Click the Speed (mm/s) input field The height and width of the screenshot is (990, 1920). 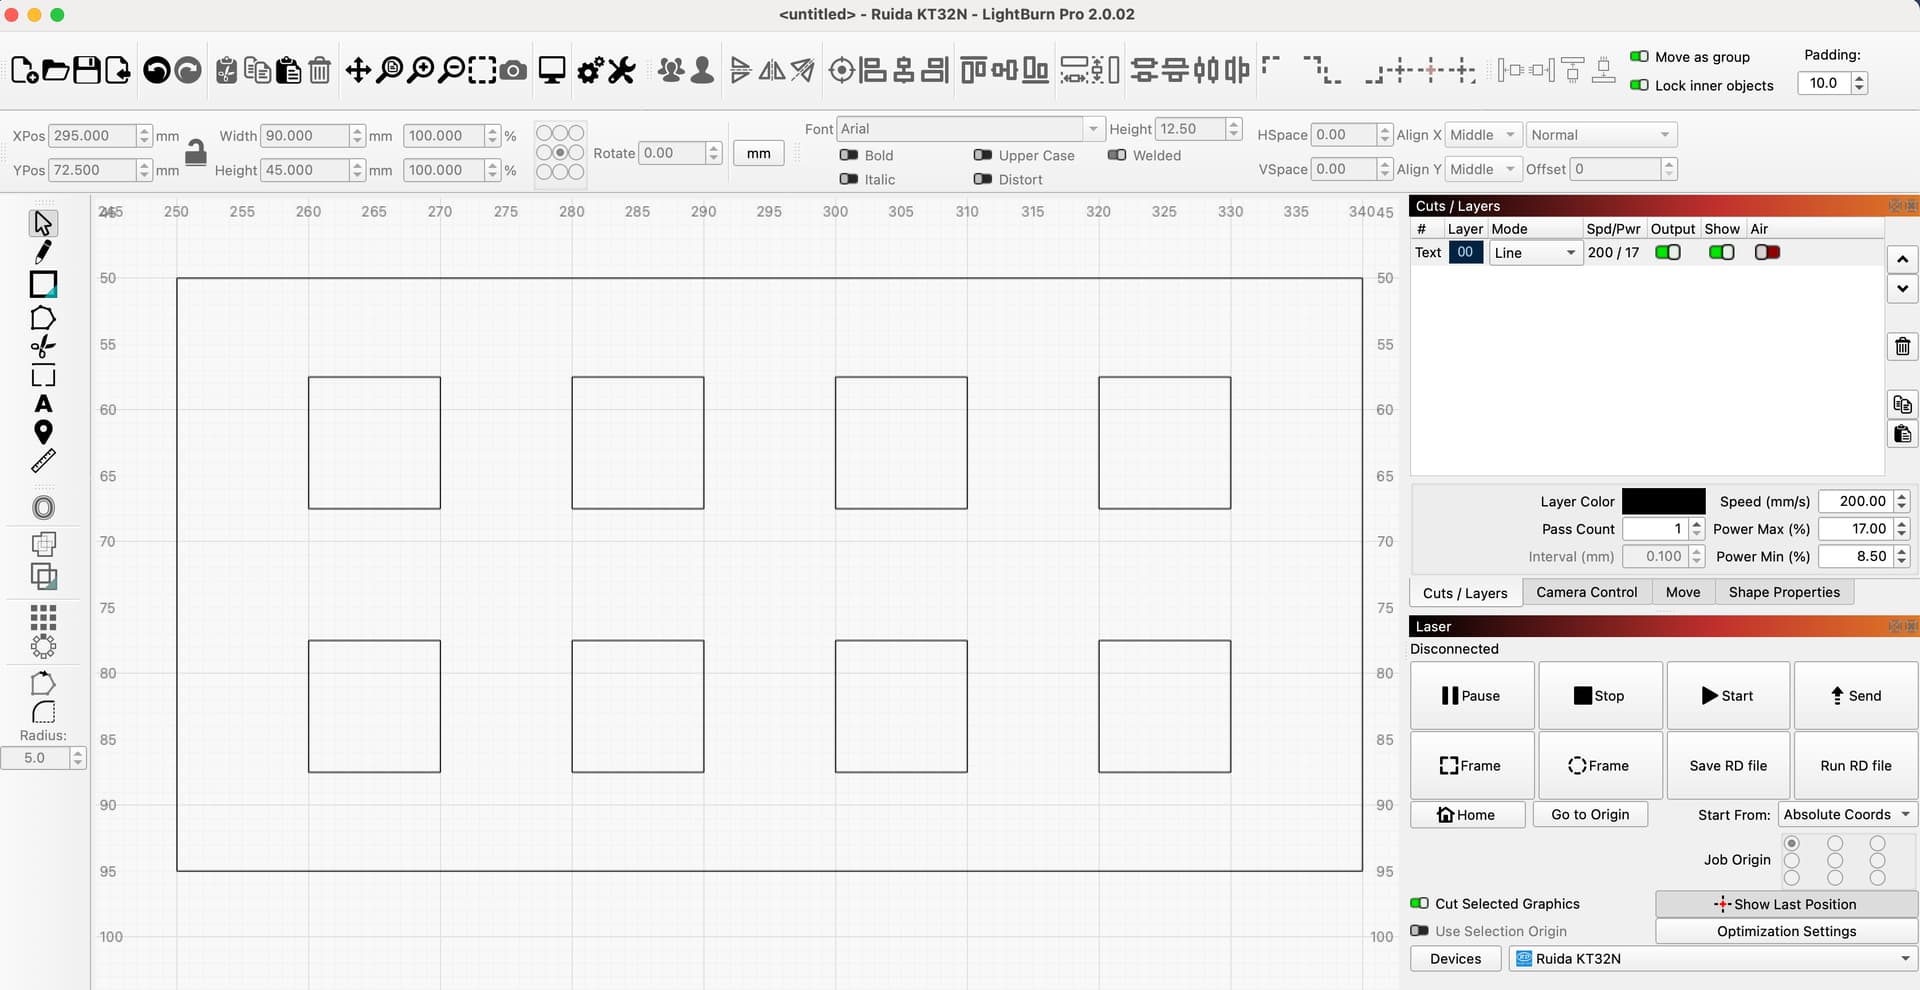(x=1855, y=501)
